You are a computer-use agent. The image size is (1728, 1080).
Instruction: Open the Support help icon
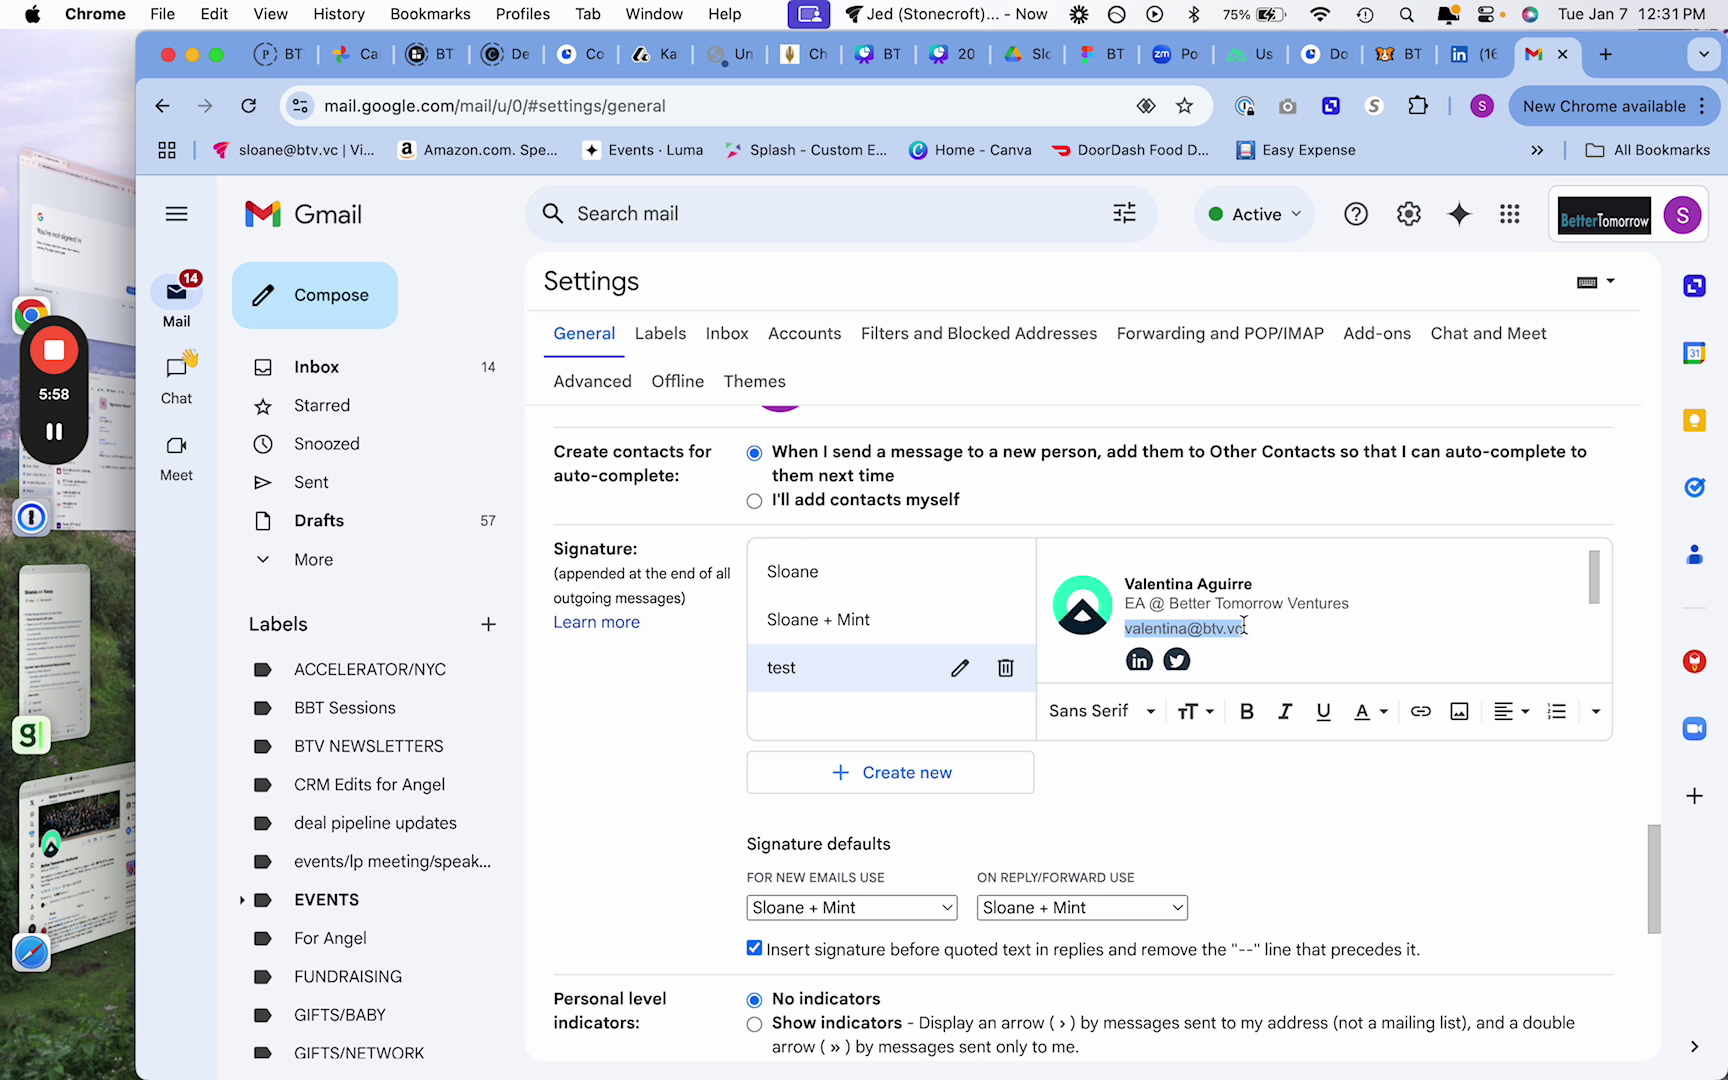coord(1356,214)
